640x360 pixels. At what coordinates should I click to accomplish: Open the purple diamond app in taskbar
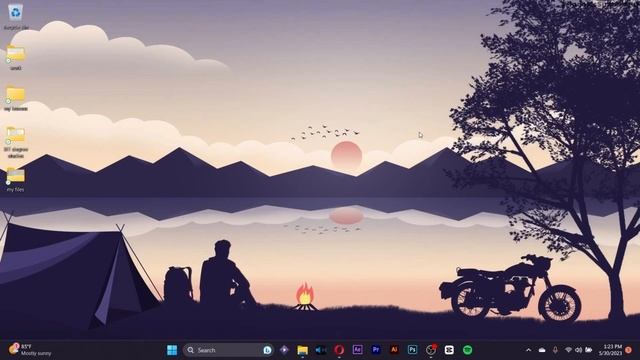(284, 350)
